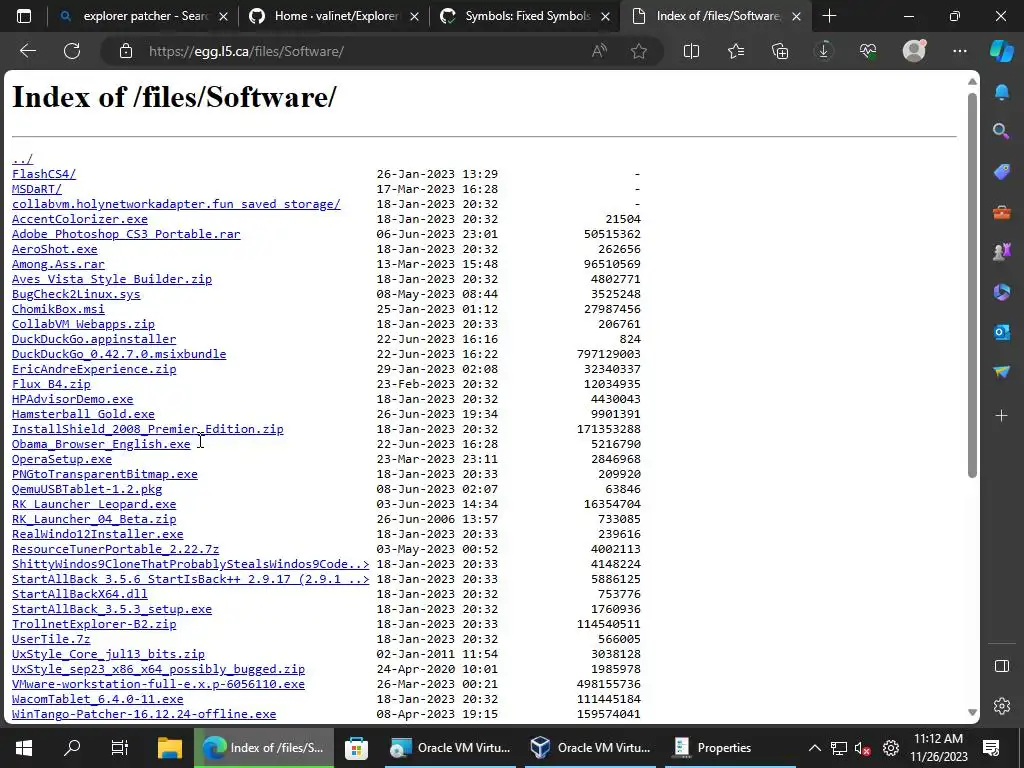Switch to explorer patcher search tab

click(x=142, y=16)
